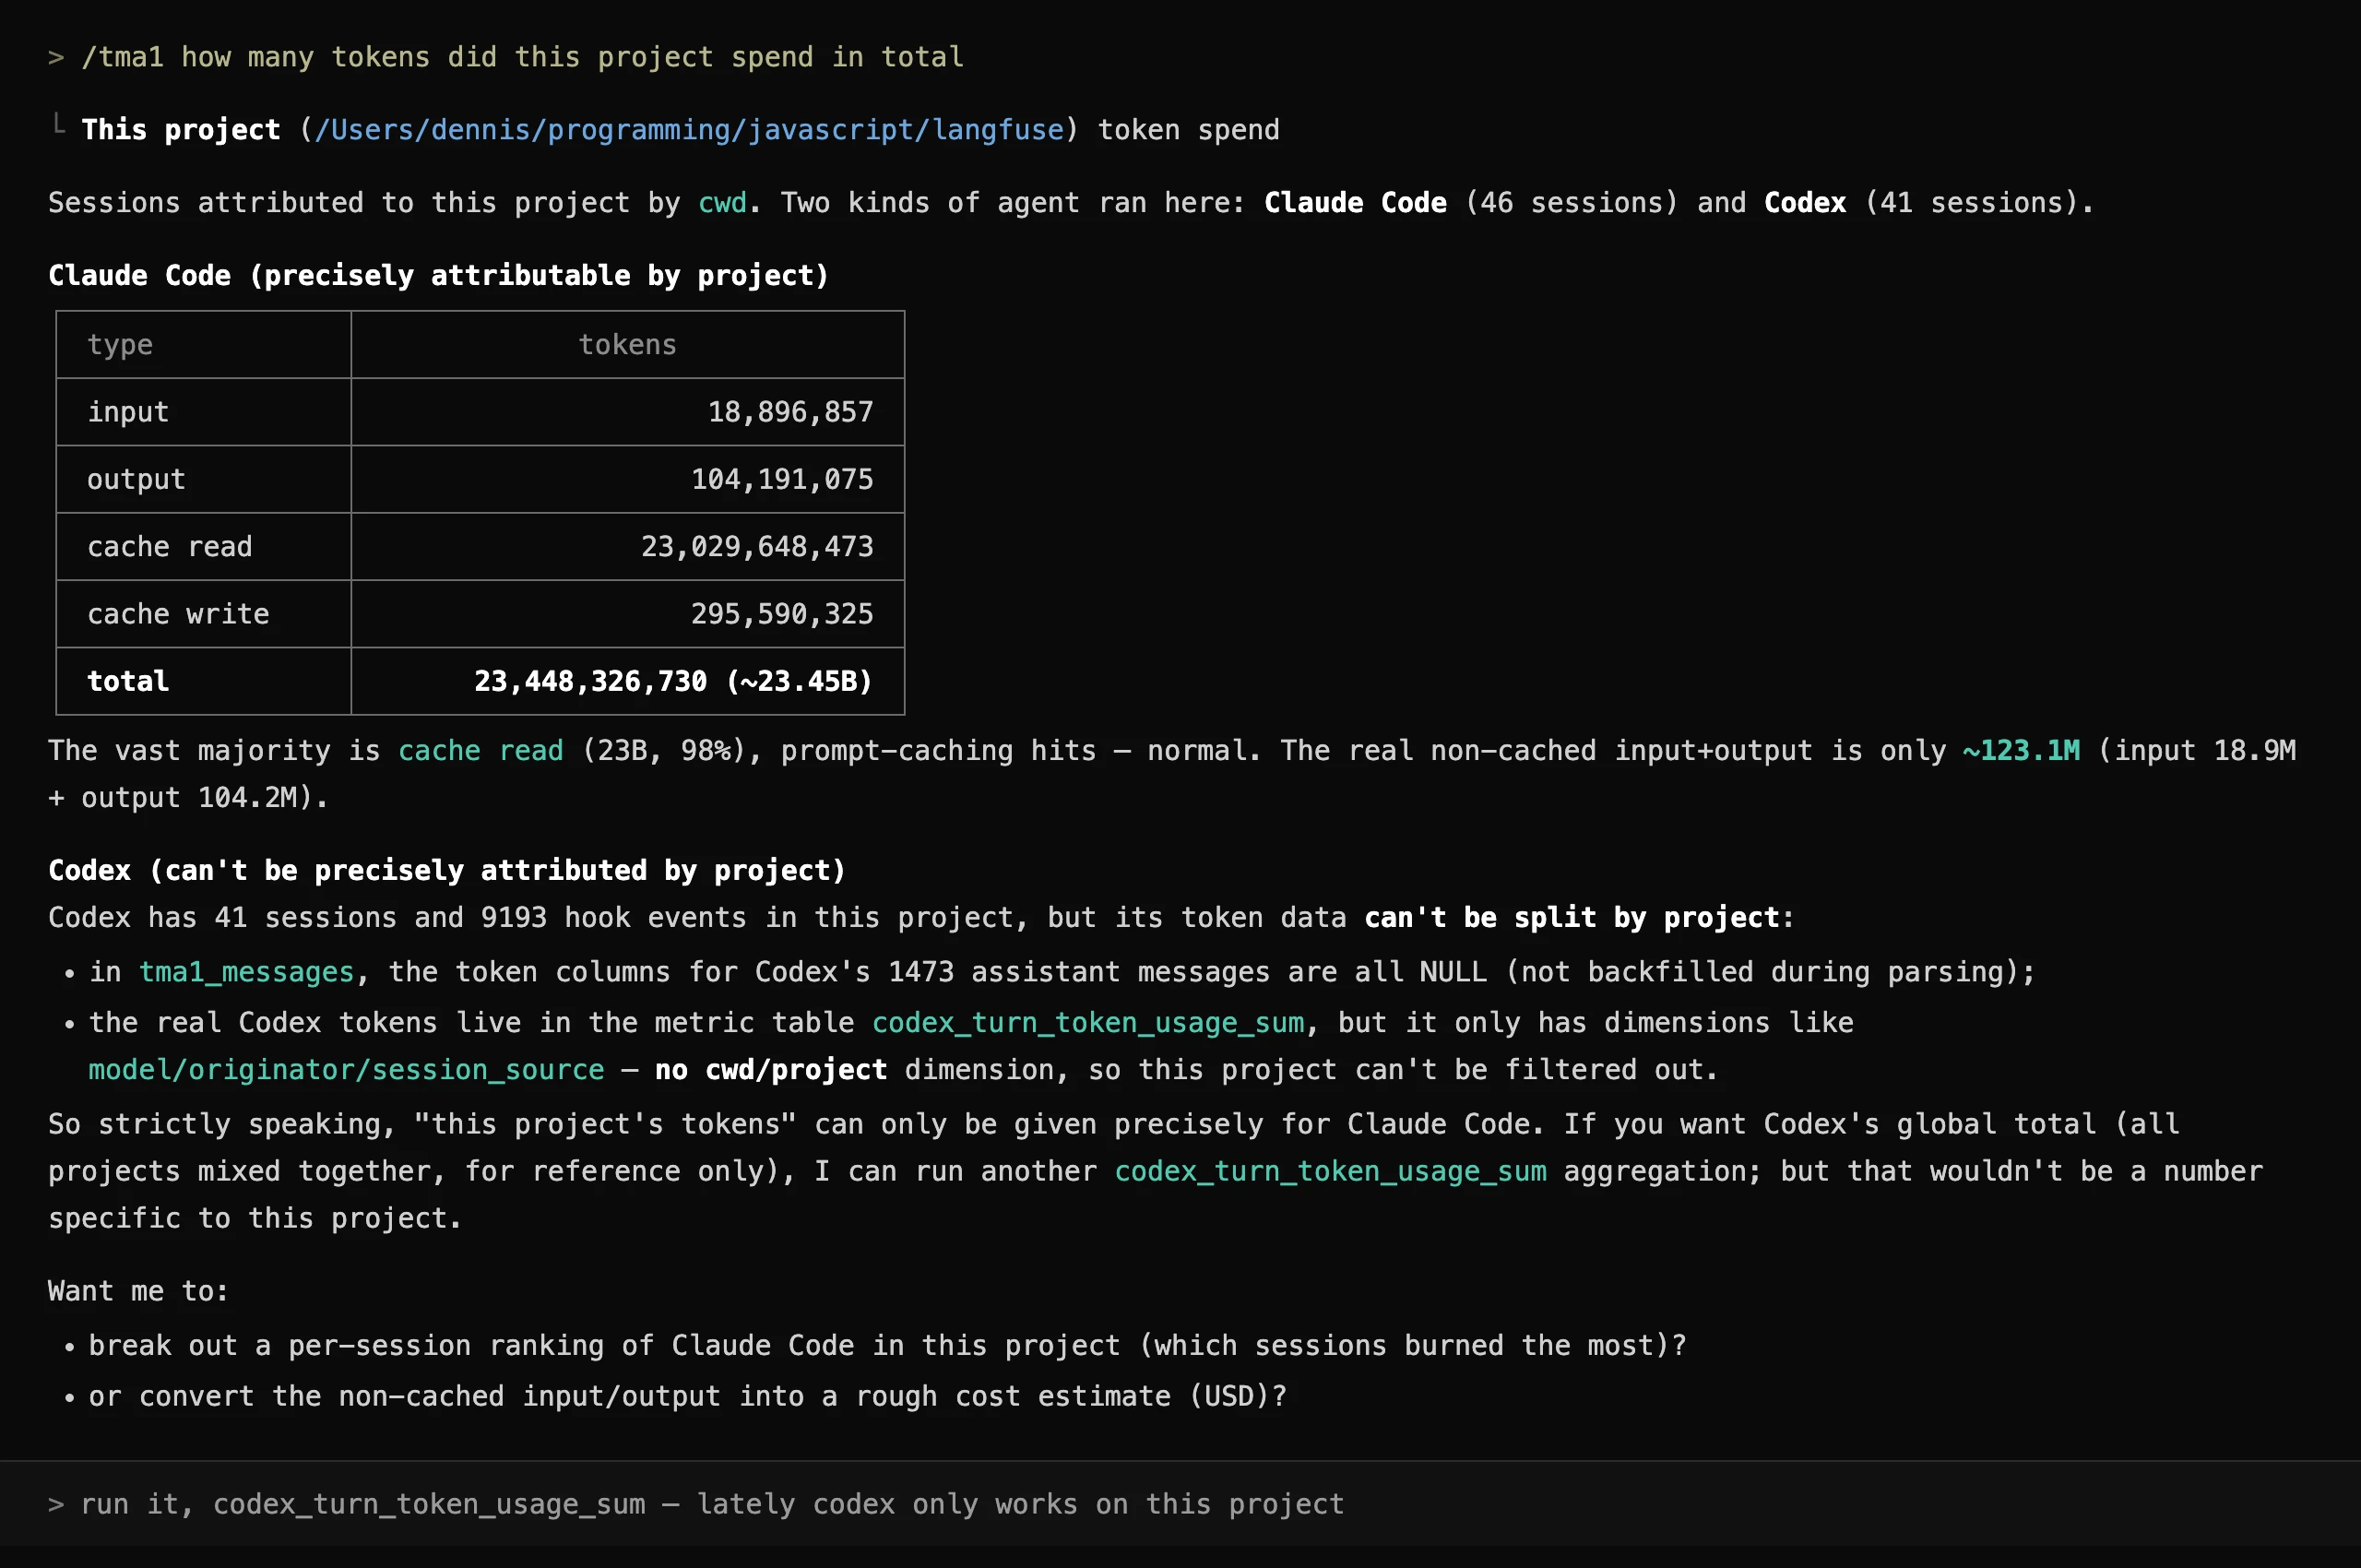Screen dimensions: 2361x1568
Task: Click 'model/originator/session_source' code text
Action: pos(346,1070)
